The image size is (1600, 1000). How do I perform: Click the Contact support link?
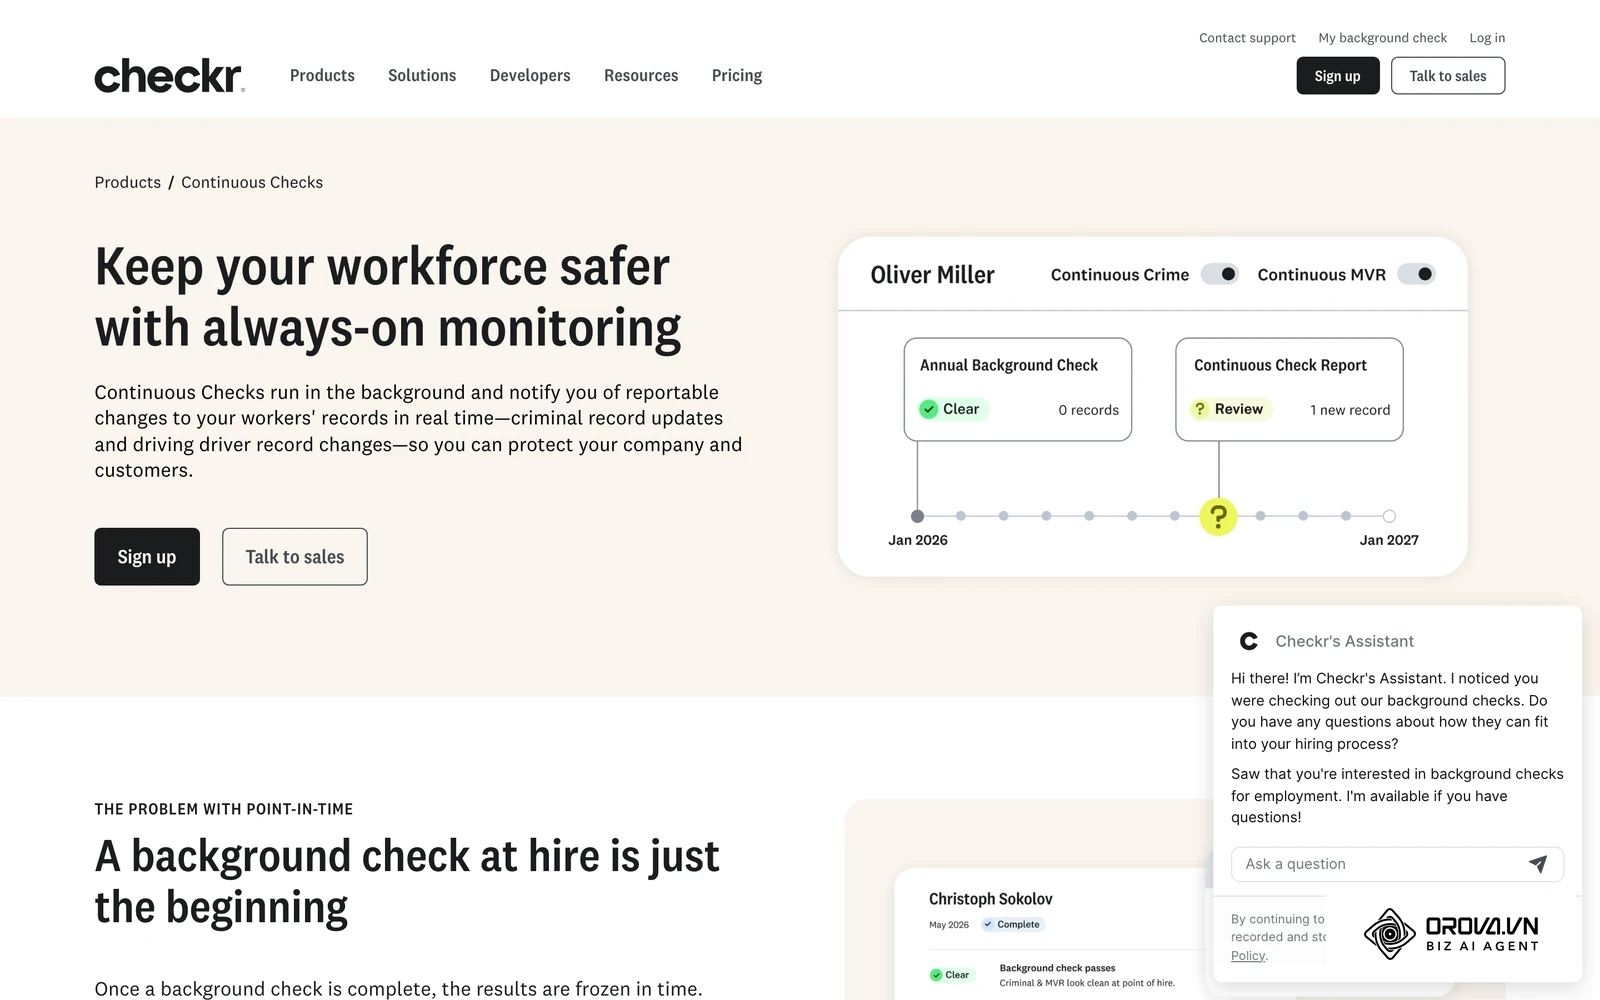coord(1247,38)
